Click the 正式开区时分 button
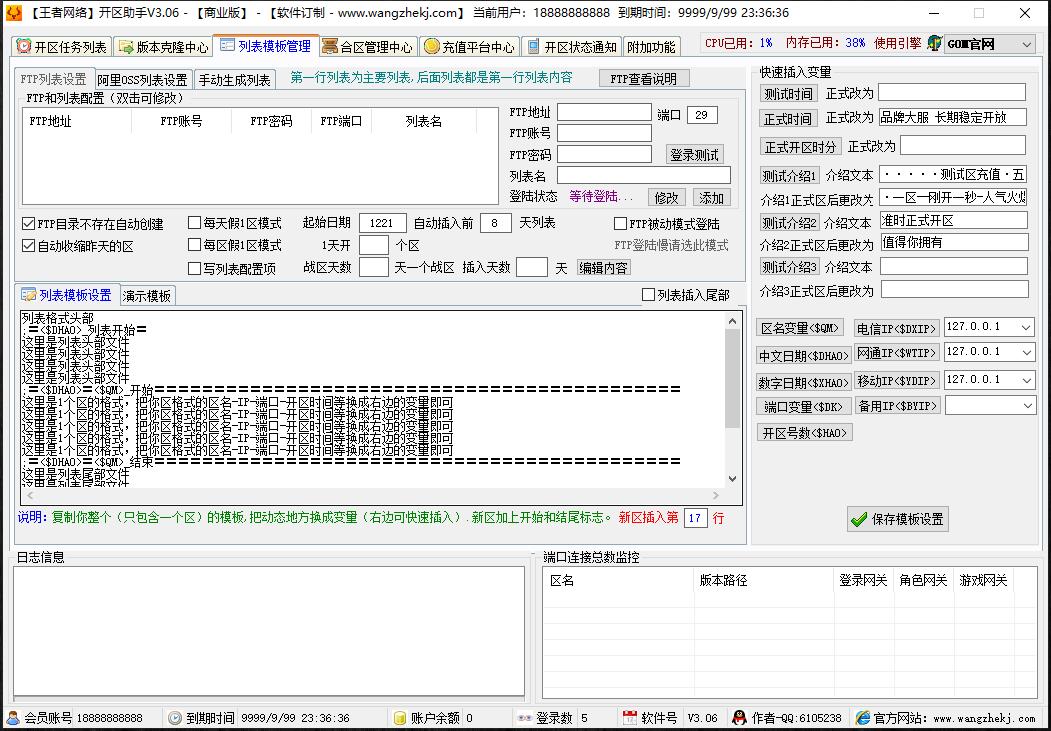 click(800, 146)
